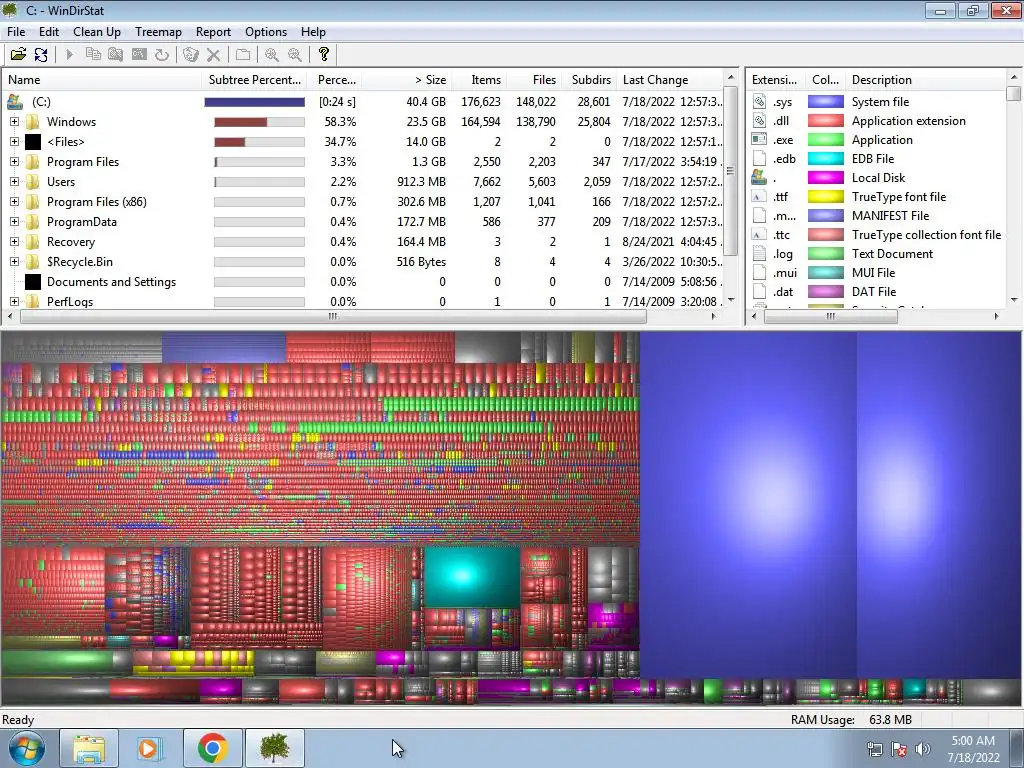
Task: Open Windows Explorer from the taskbar
Action: 89,748
